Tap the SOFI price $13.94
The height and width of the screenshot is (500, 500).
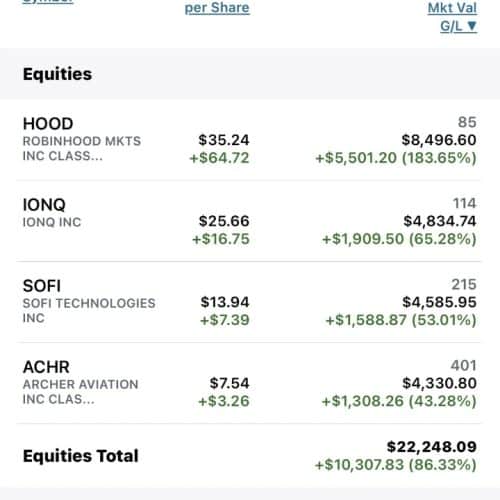tap(225, 302)
